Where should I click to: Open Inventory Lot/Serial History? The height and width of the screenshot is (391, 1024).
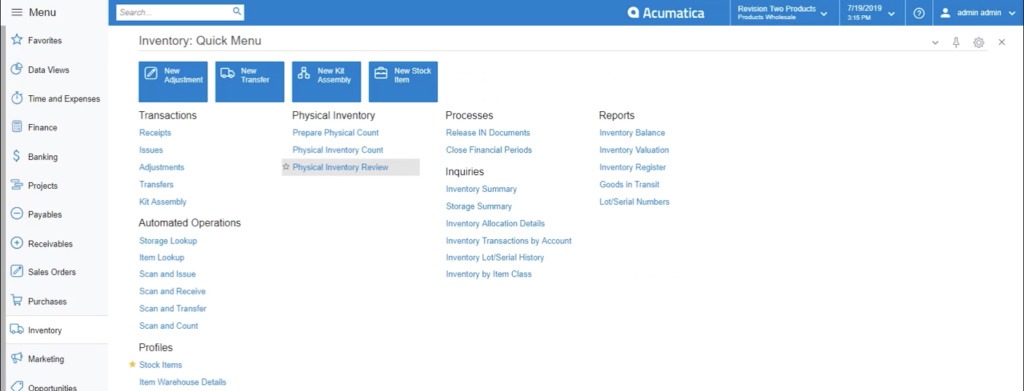point(495,257)
